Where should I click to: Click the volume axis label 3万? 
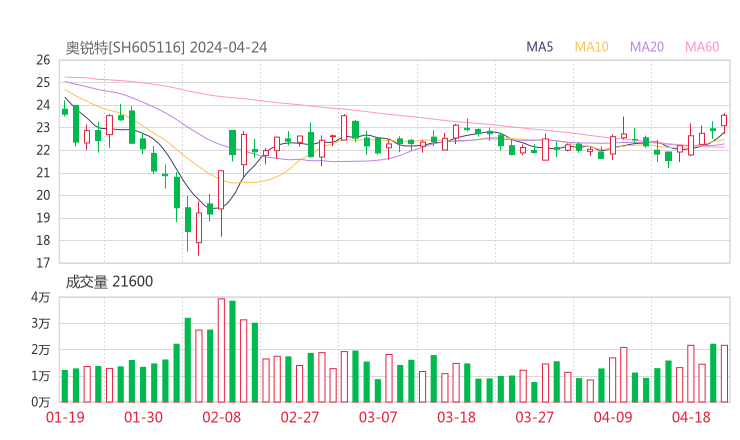[x=41, y=324]
